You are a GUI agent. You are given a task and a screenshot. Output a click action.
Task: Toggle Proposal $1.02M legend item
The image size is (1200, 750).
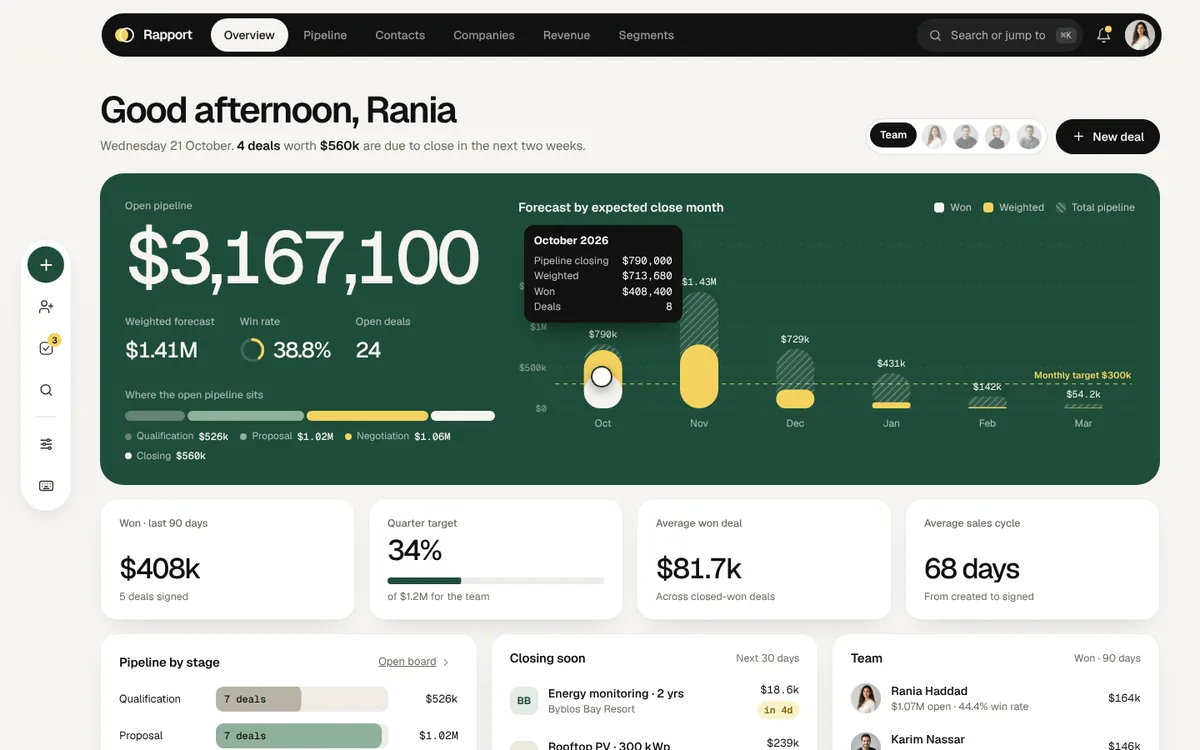click(287, 436)
